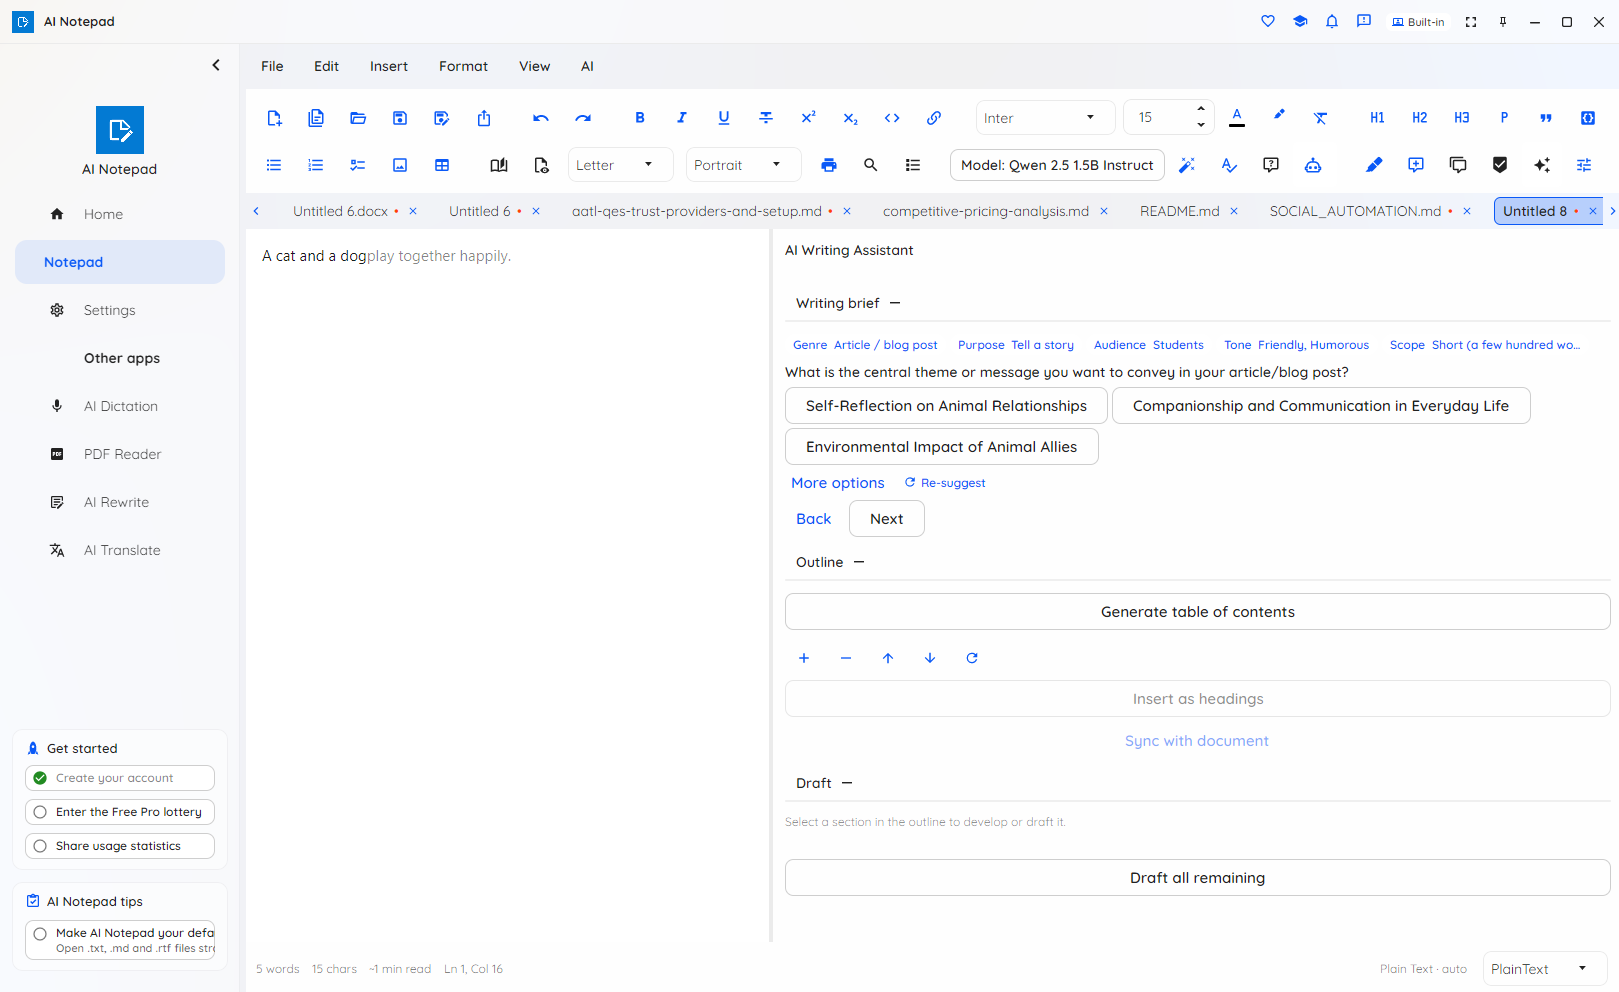
Task: Toggle bold formatting
Action: (640, 118)
